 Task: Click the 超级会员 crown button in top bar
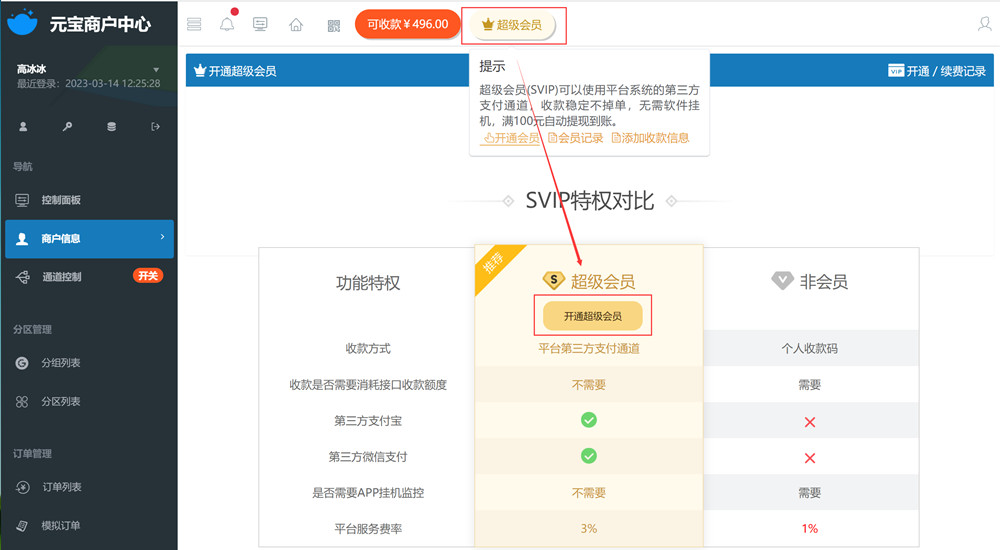click(512, 25)
